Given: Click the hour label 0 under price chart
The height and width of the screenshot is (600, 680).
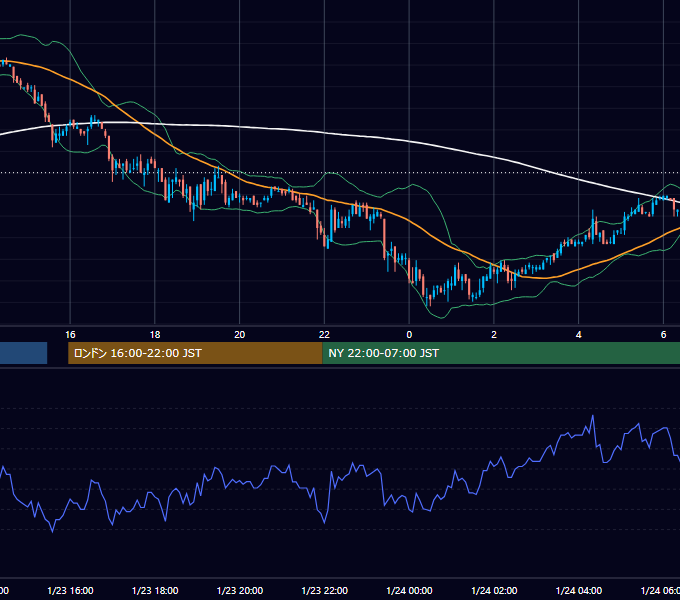Looking at the screenshot, I should click(x=409, y=335).
